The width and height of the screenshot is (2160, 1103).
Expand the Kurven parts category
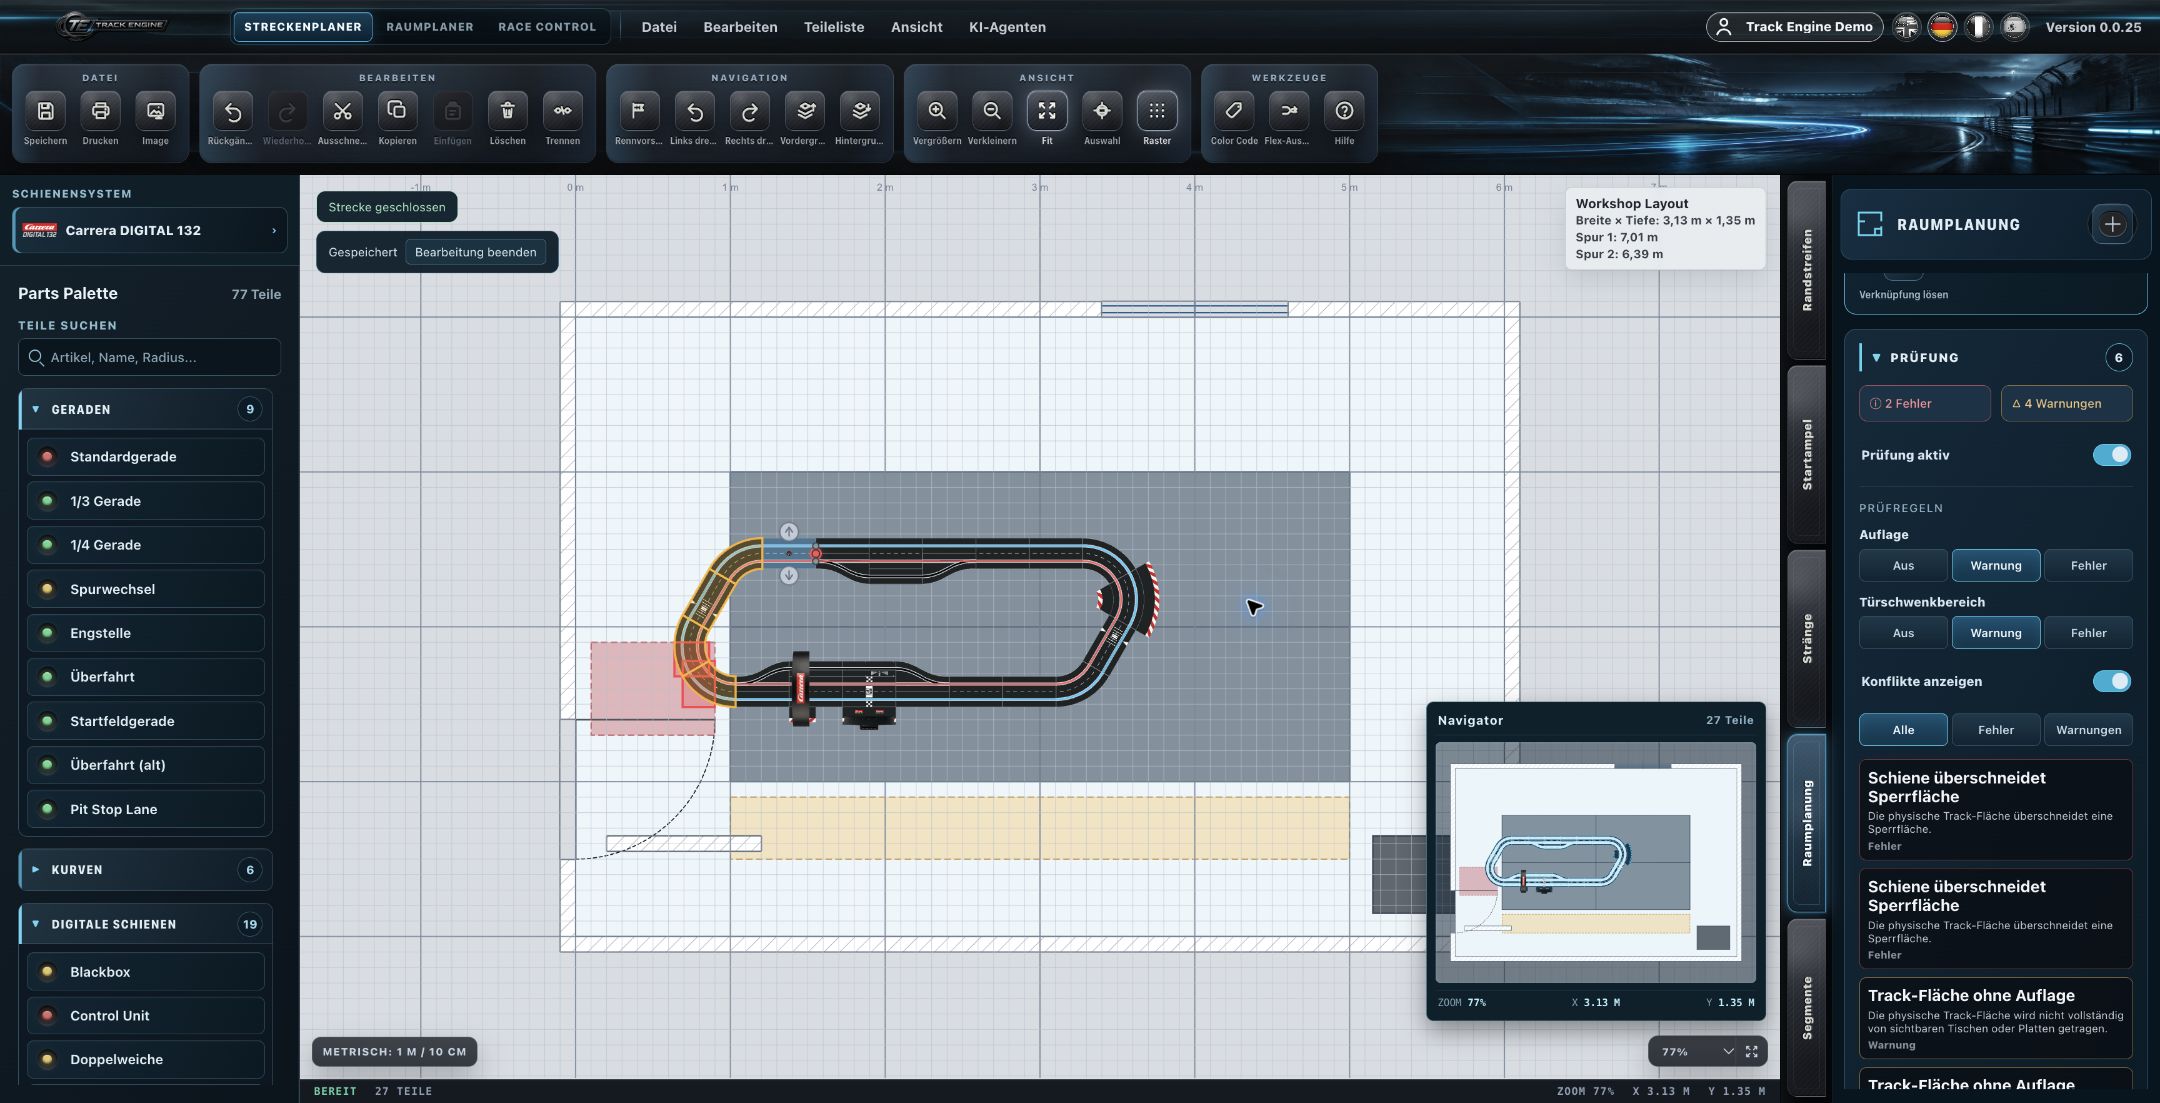(146, 870)
